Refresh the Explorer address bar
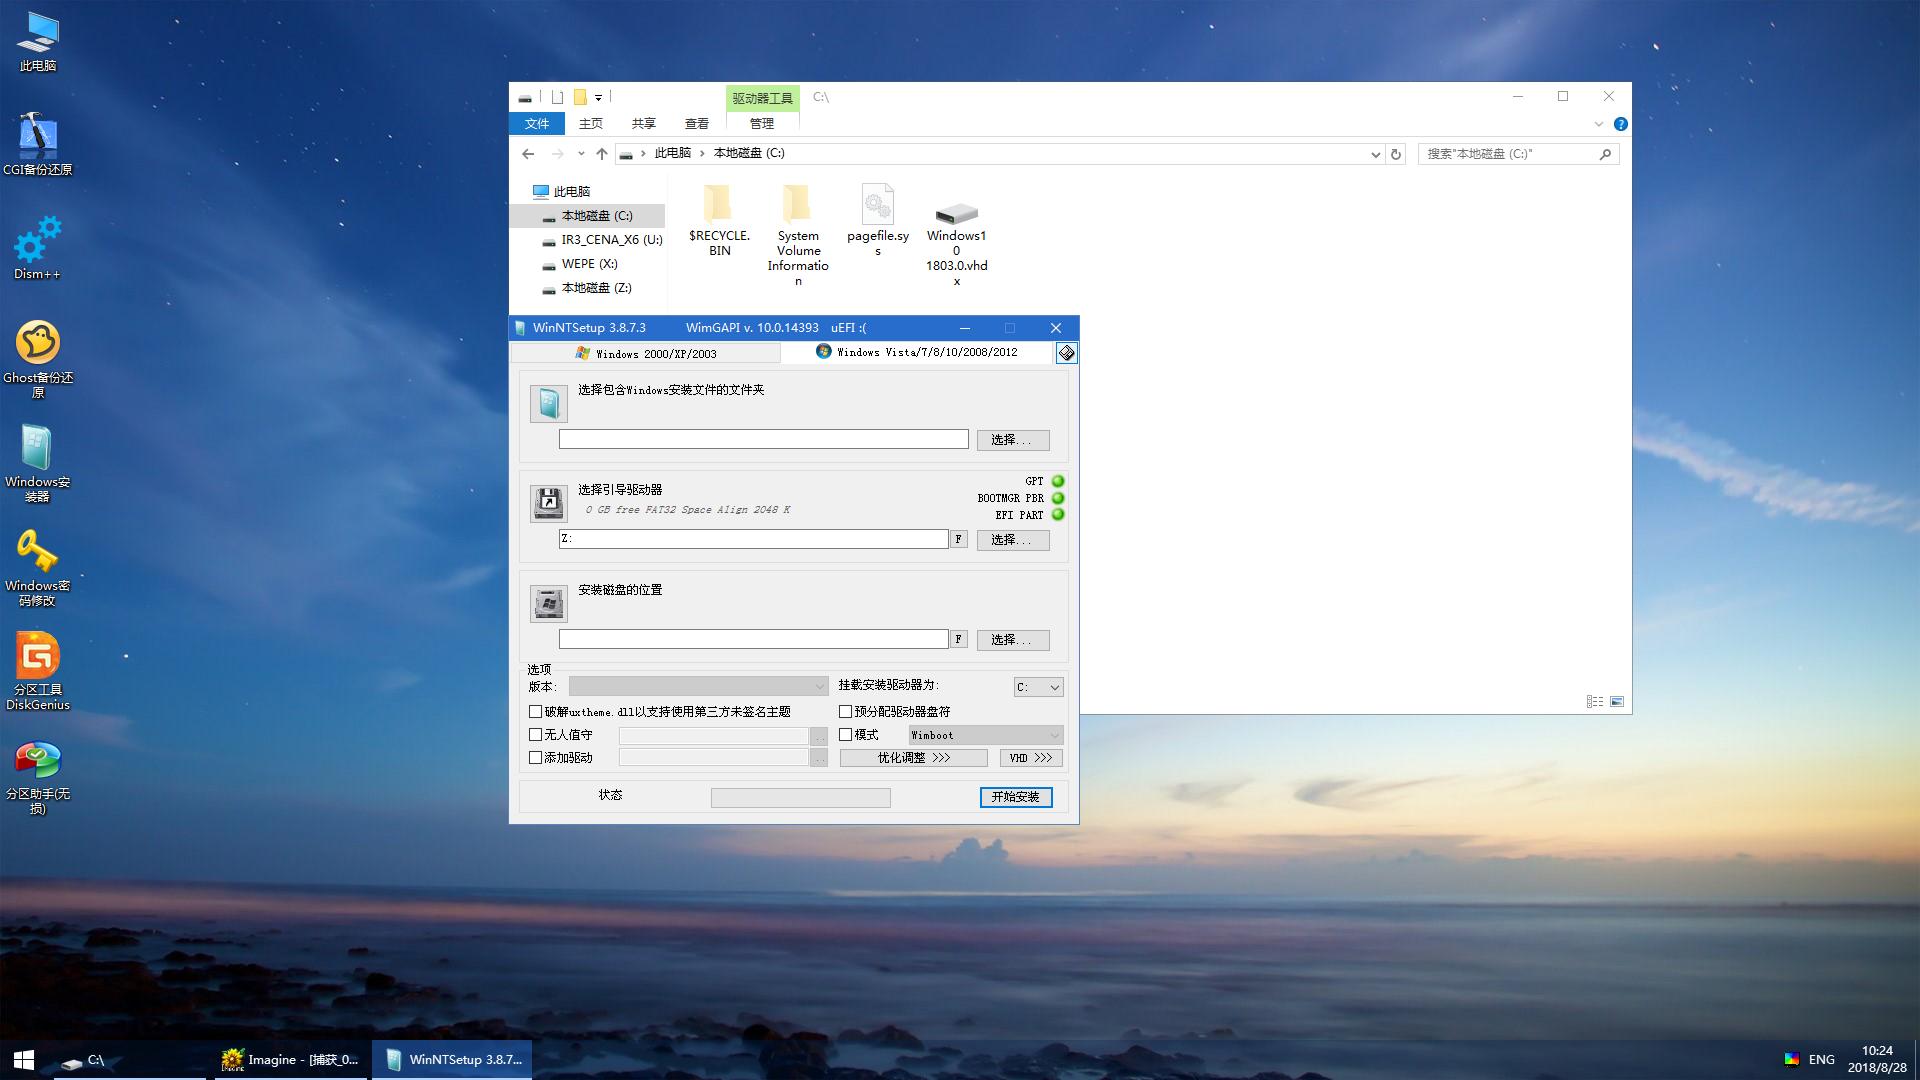The width and height of the screenshot is (1920, 1080). tap(1396, 154)
